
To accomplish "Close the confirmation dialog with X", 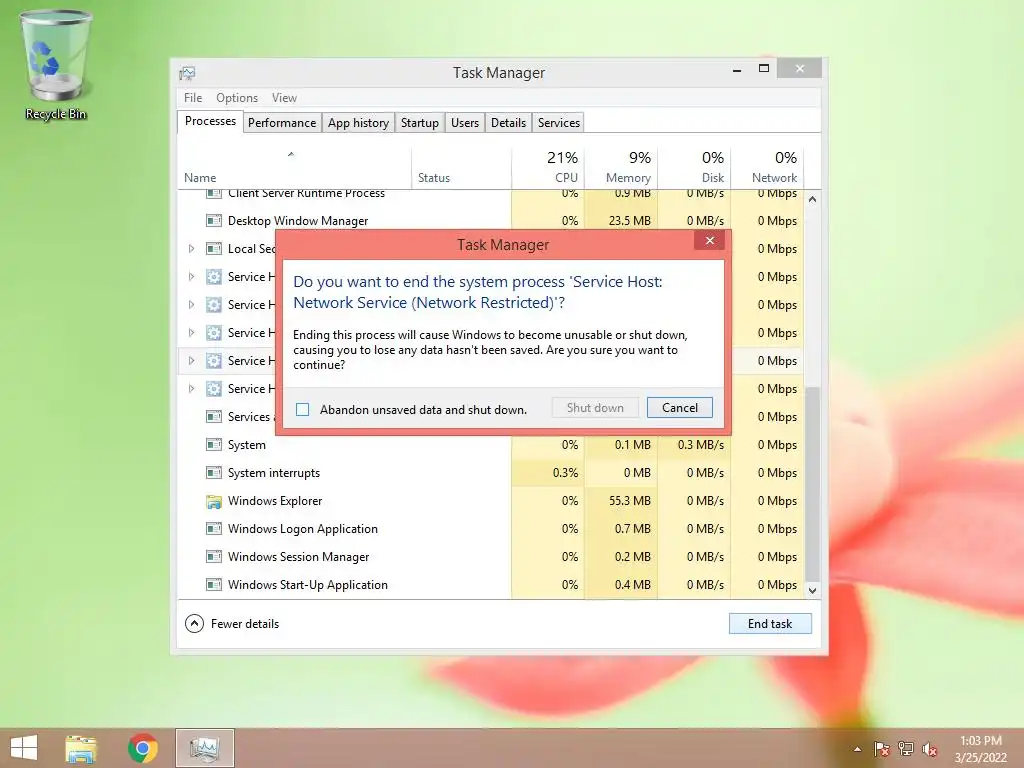I will click(710, 240).
